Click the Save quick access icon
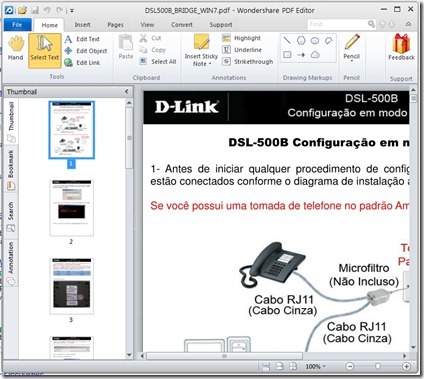The height and width of the screenshot is (379, 424). tap(35, 10)
